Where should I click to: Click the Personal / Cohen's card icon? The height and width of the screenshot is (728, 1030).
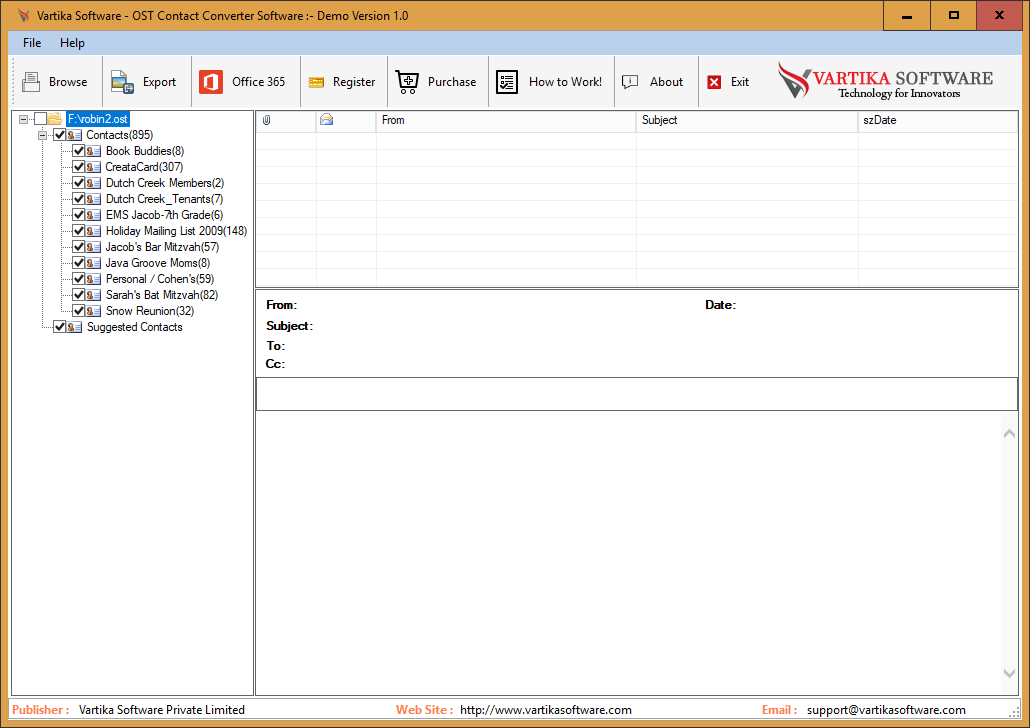coord(93,279)
